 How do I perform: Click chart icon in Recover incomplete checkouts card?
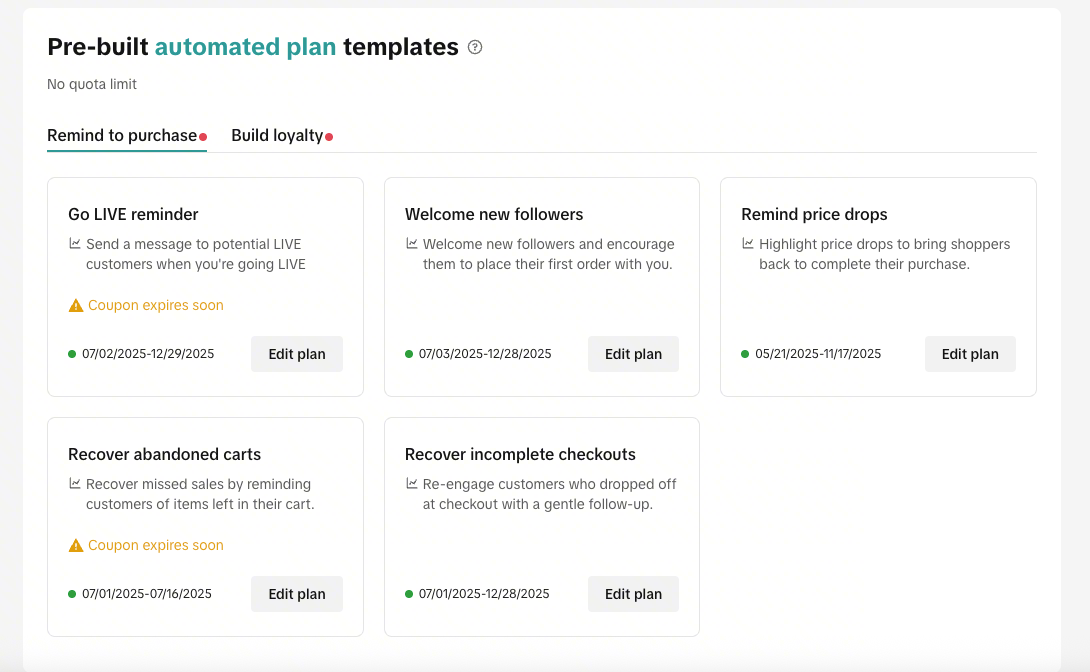pos(412,484)
